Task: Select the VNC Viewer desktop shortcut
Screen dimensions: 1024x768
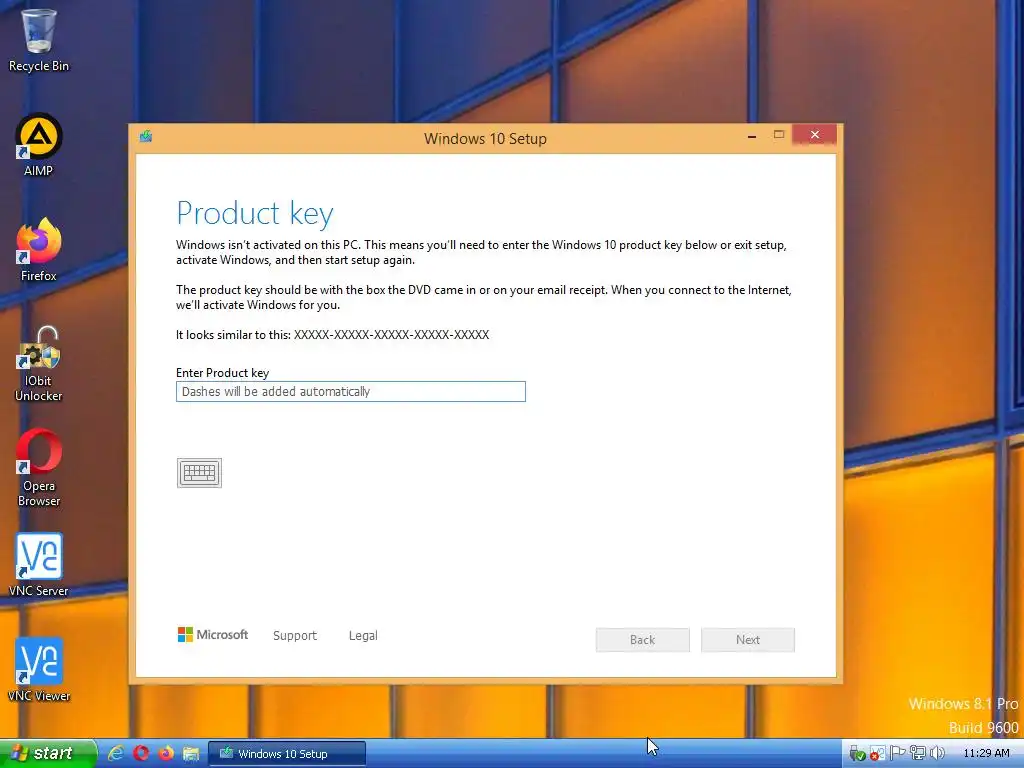Action: pyautogui.click(x=39, y=670)
